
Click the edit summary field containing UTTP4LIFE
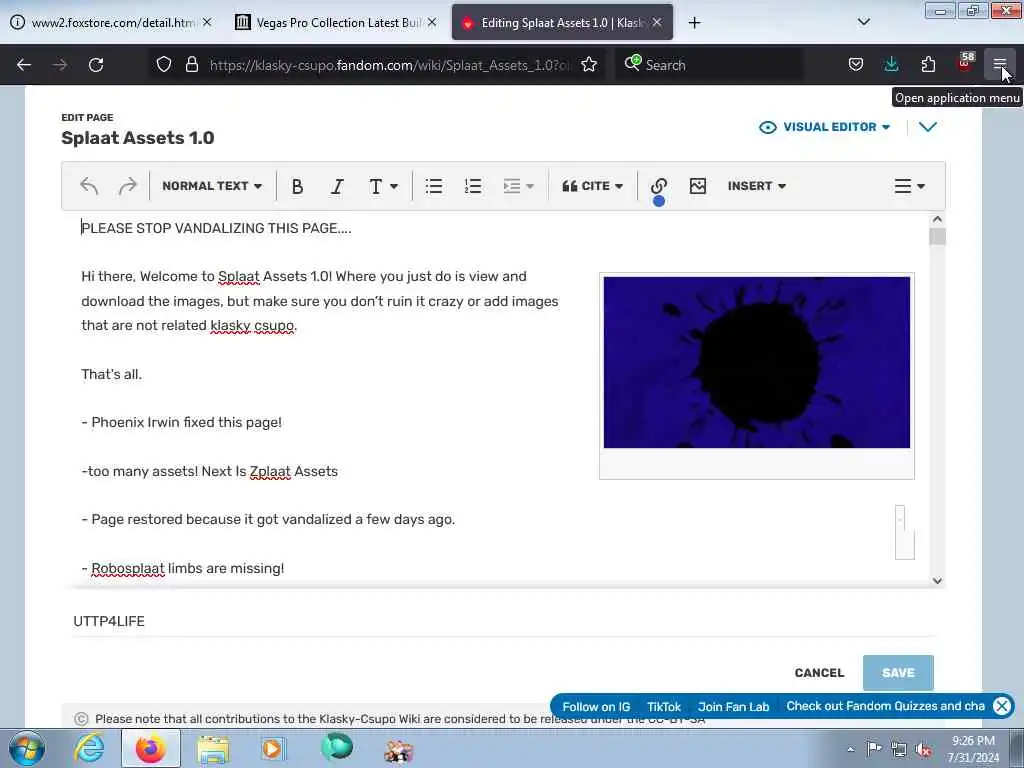(503, 621)
